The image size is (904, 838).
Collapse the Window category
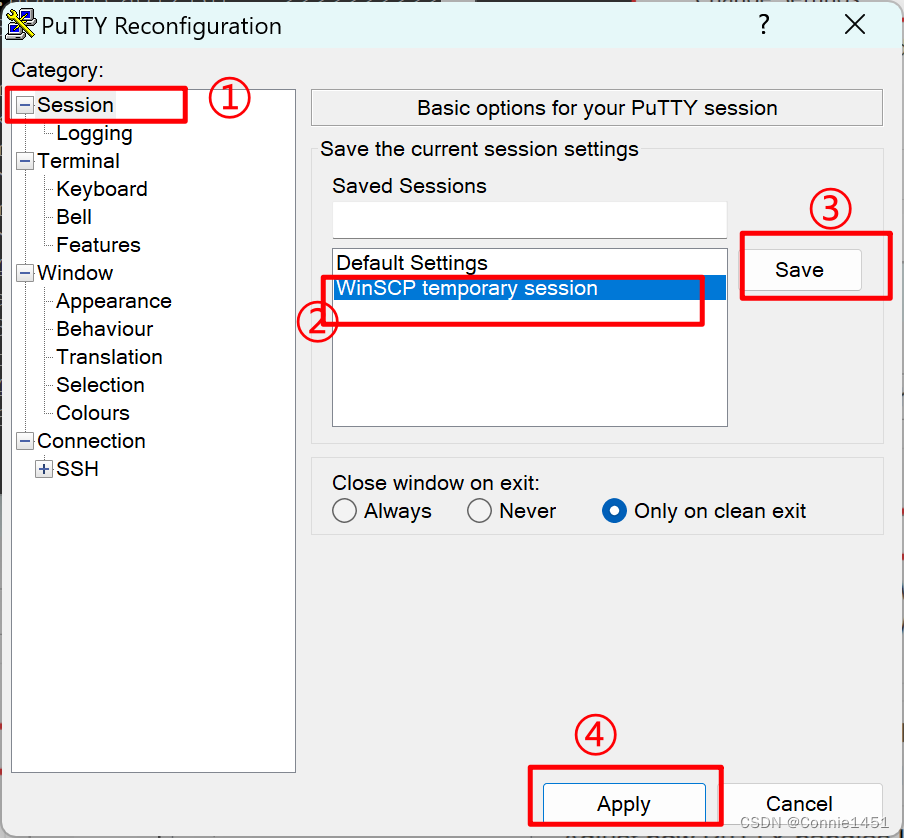tap(23, 273)
